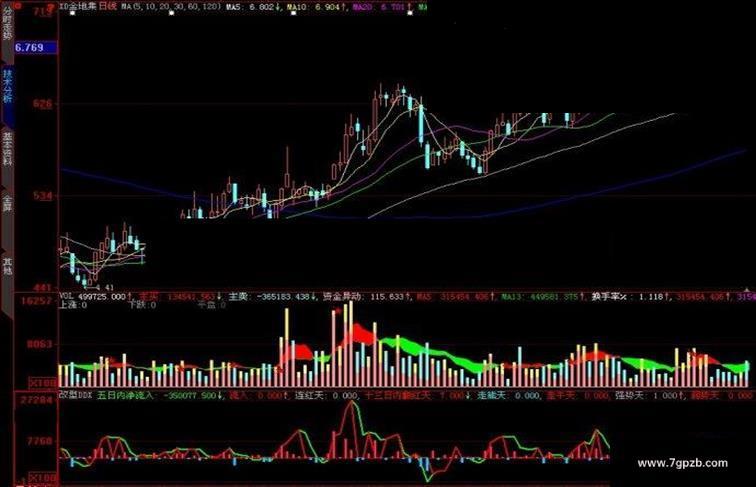The image size is (756, 487).
Task: Click the 五日内净流入 value label
Action: [159, 395]
